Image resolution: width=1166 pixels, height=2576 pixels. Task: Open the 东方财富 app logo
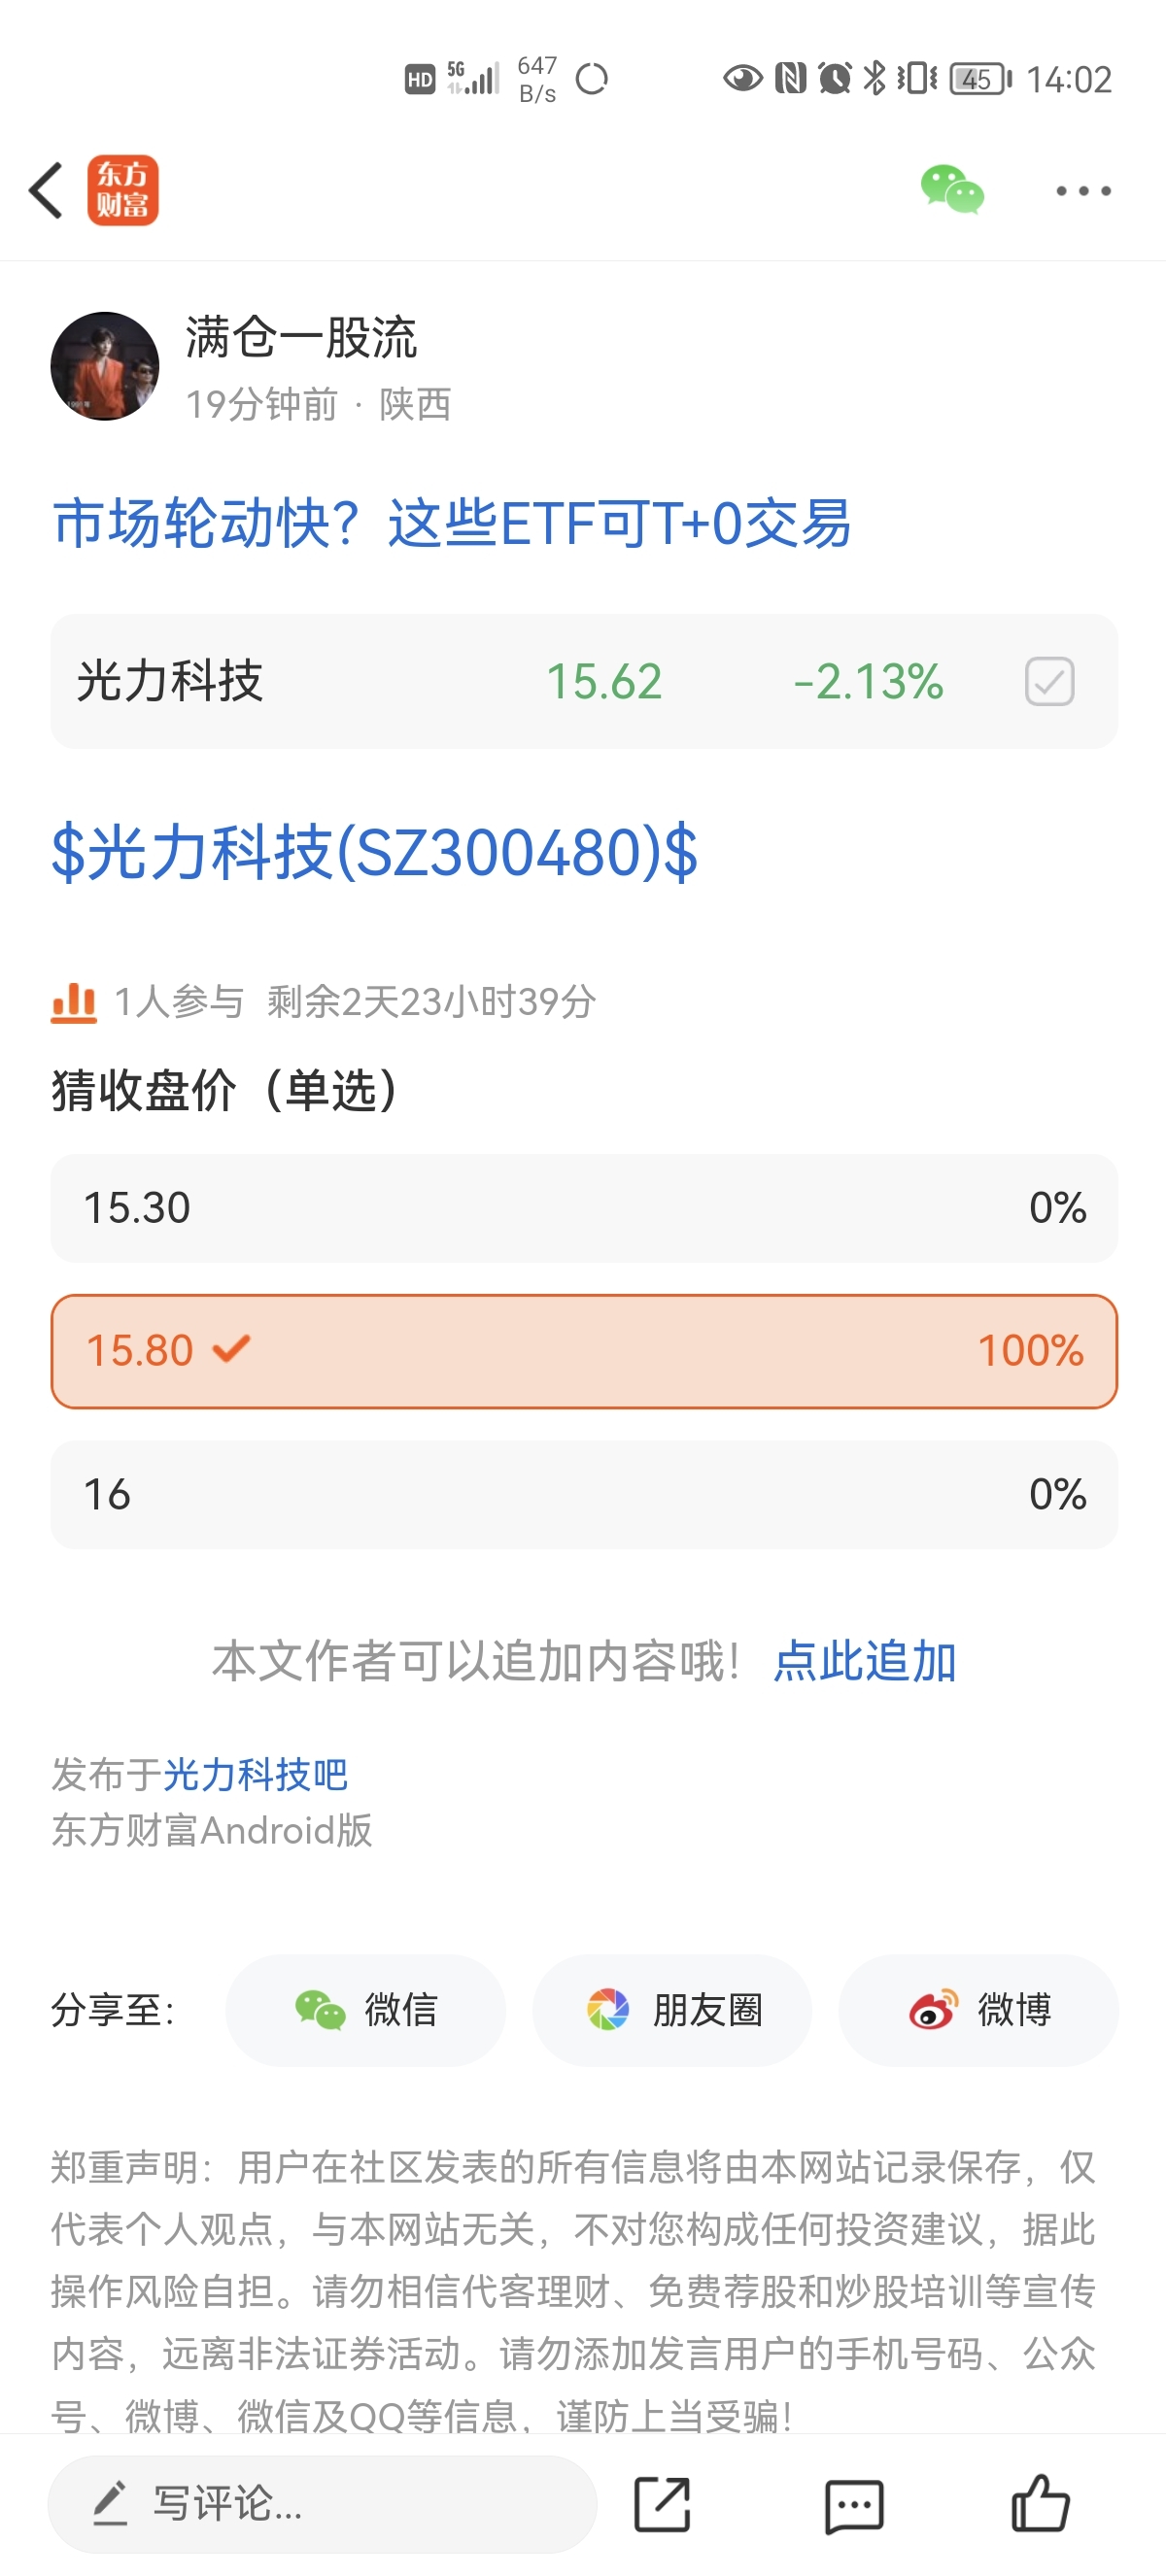click(123, 190)
